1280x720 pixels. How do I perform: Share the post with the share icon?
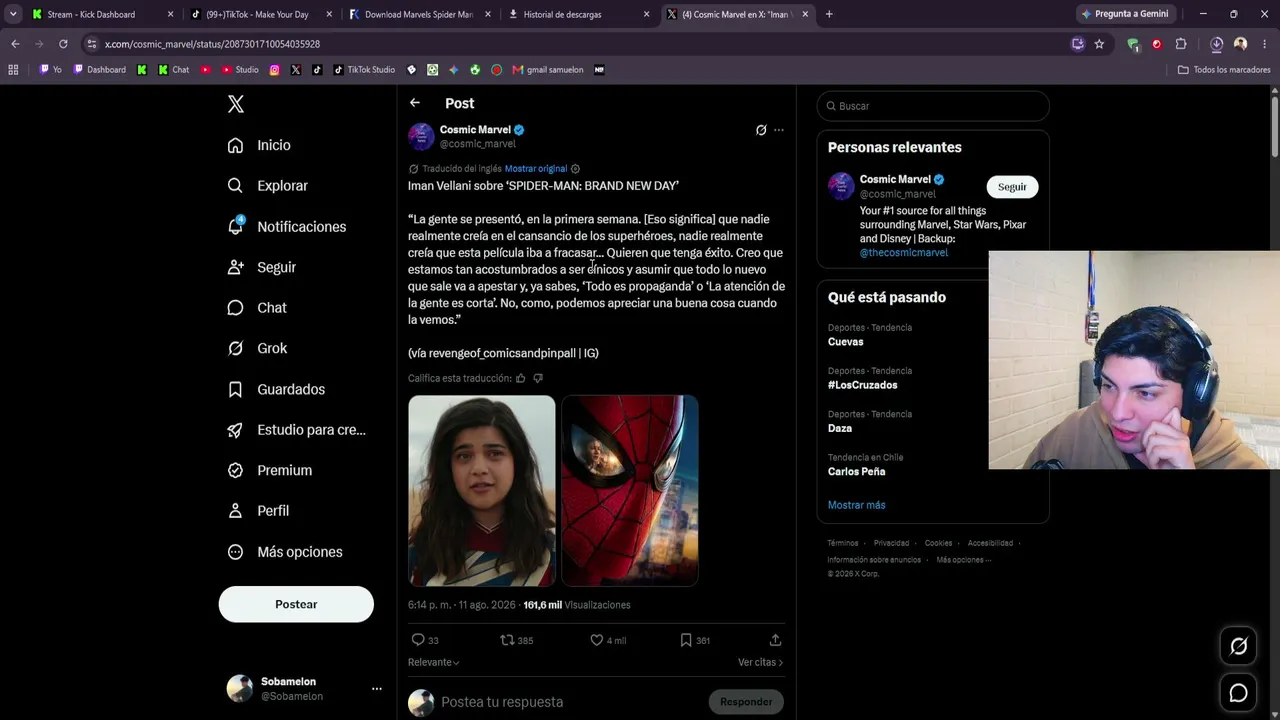(775, 640)
